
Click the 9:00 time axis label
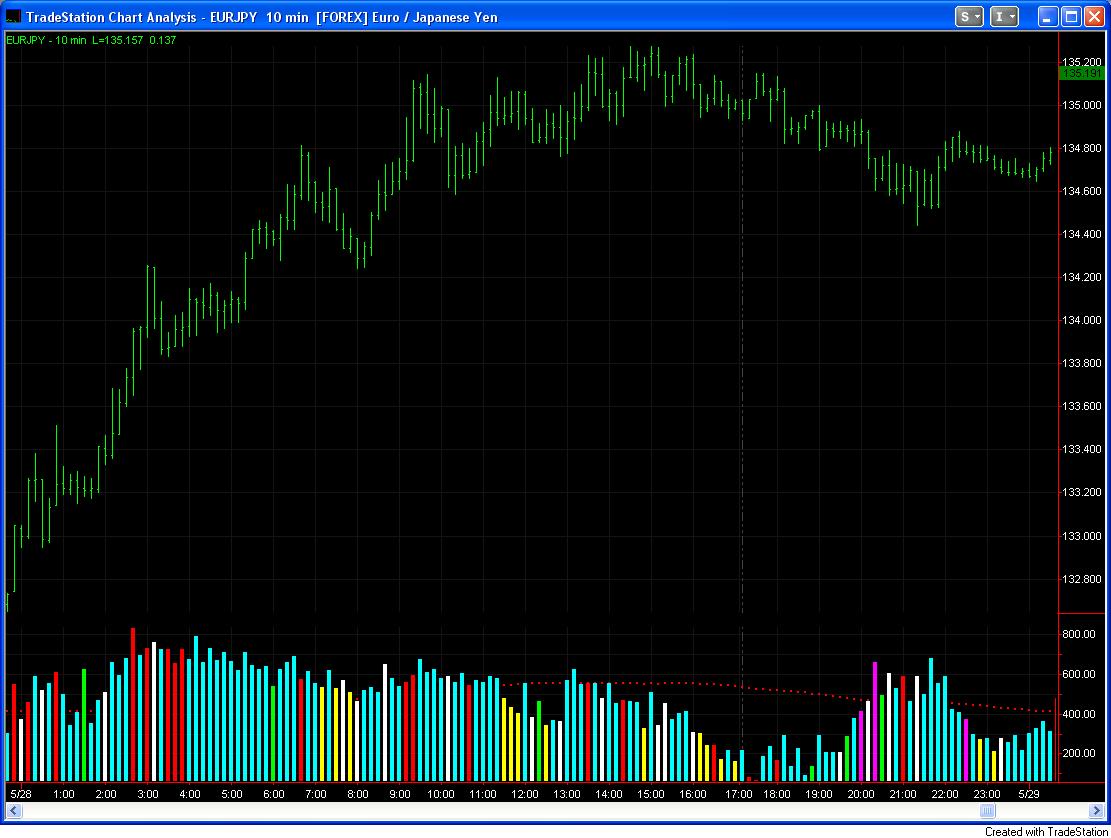click(400, 794)
